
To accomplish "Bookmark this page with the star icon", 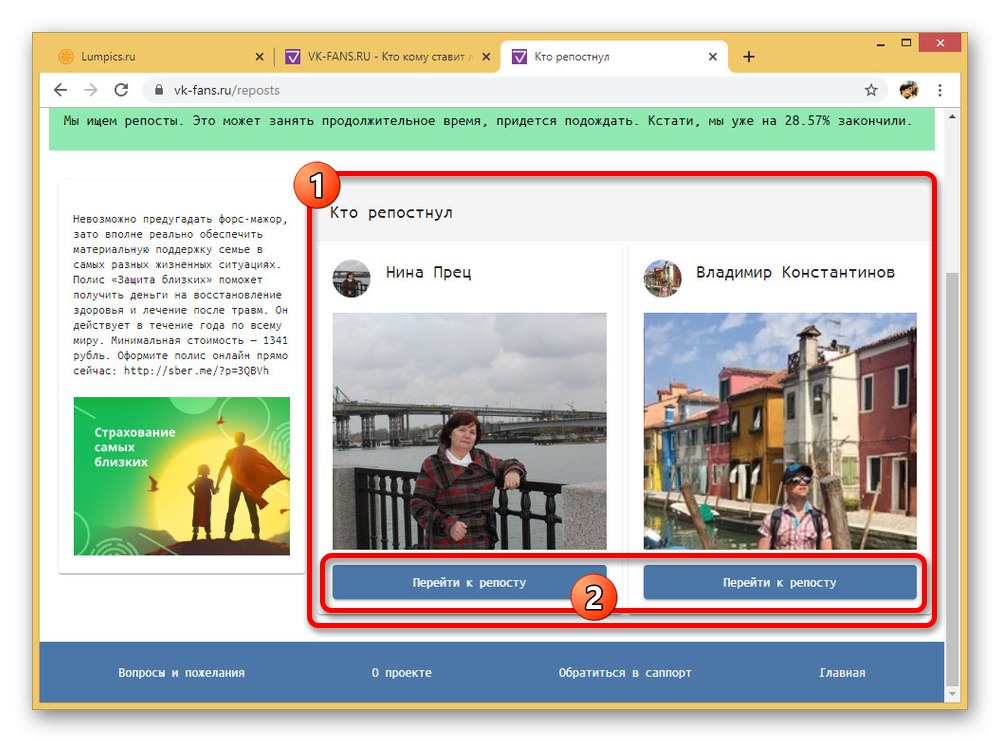I will pos(871,90).
